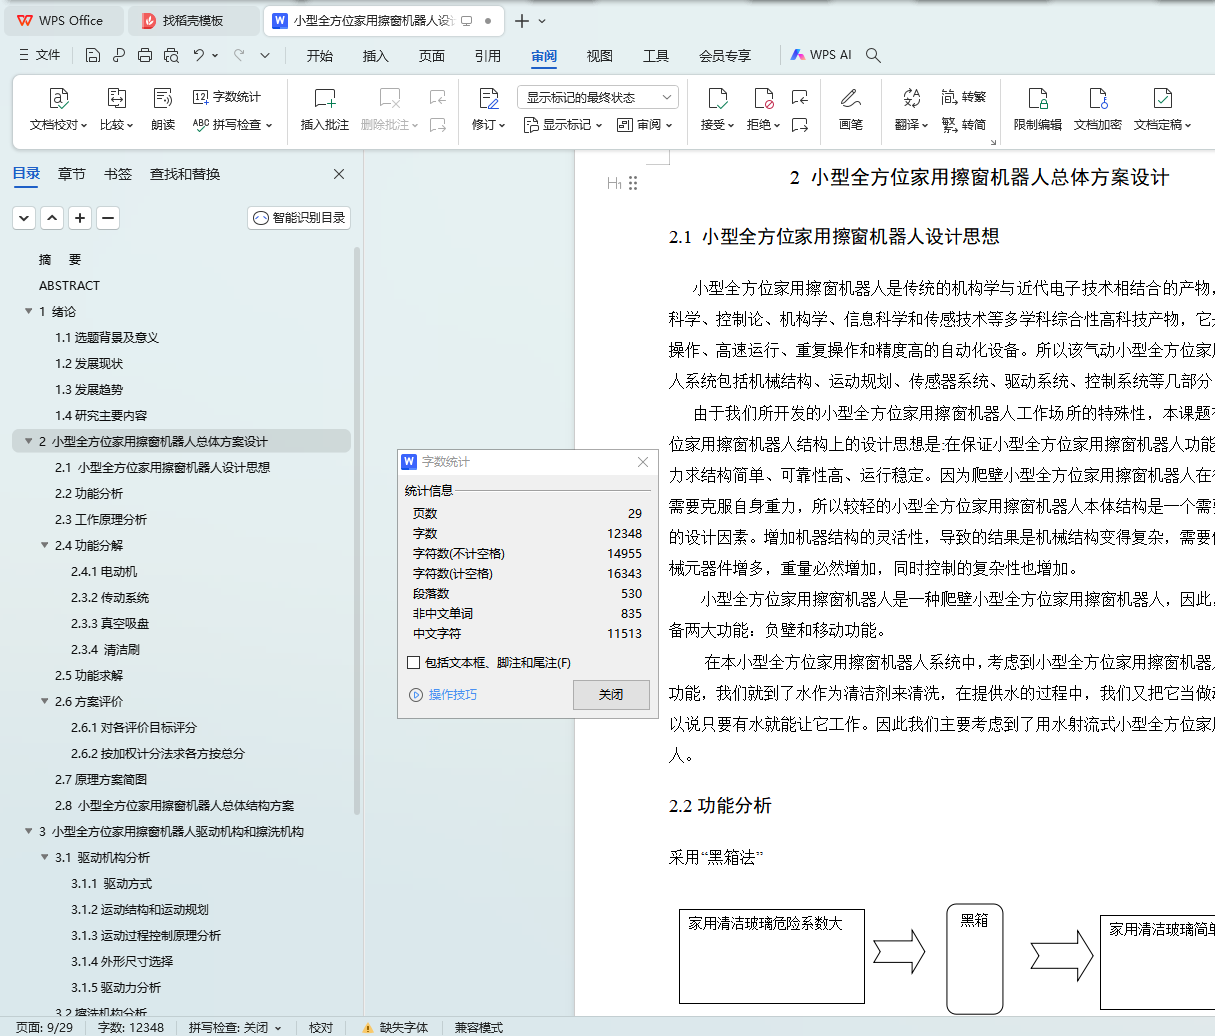The height and width of the screenshot is (1036, 1215).
Task: Collapse the 3.1 驱动机构分析 outline node
Action: (44, 857)
